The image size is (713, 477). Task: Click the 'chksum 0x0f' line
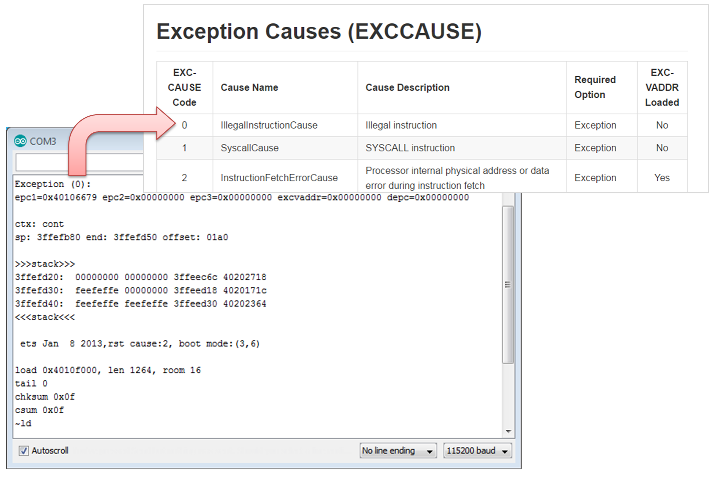(45, 397)
